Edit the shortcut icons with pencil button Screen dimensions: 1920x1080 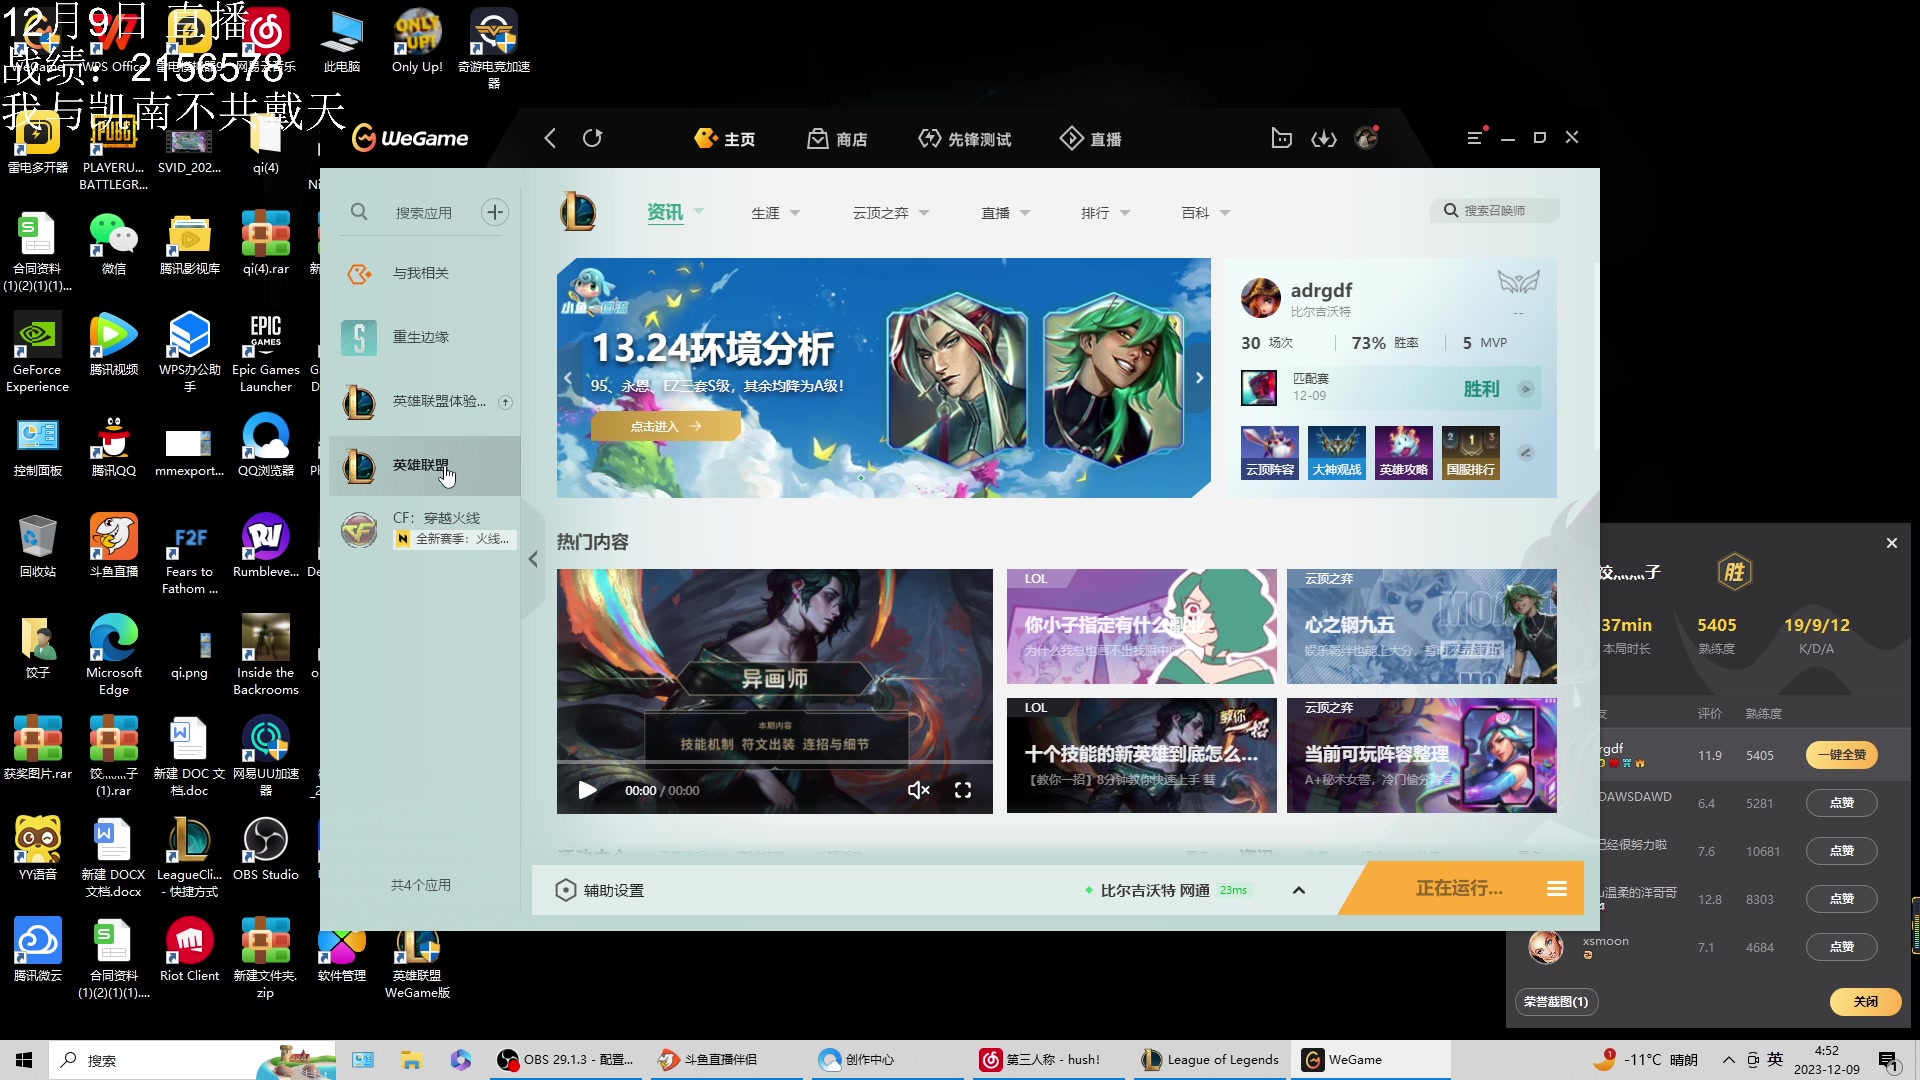[1526, 452]
